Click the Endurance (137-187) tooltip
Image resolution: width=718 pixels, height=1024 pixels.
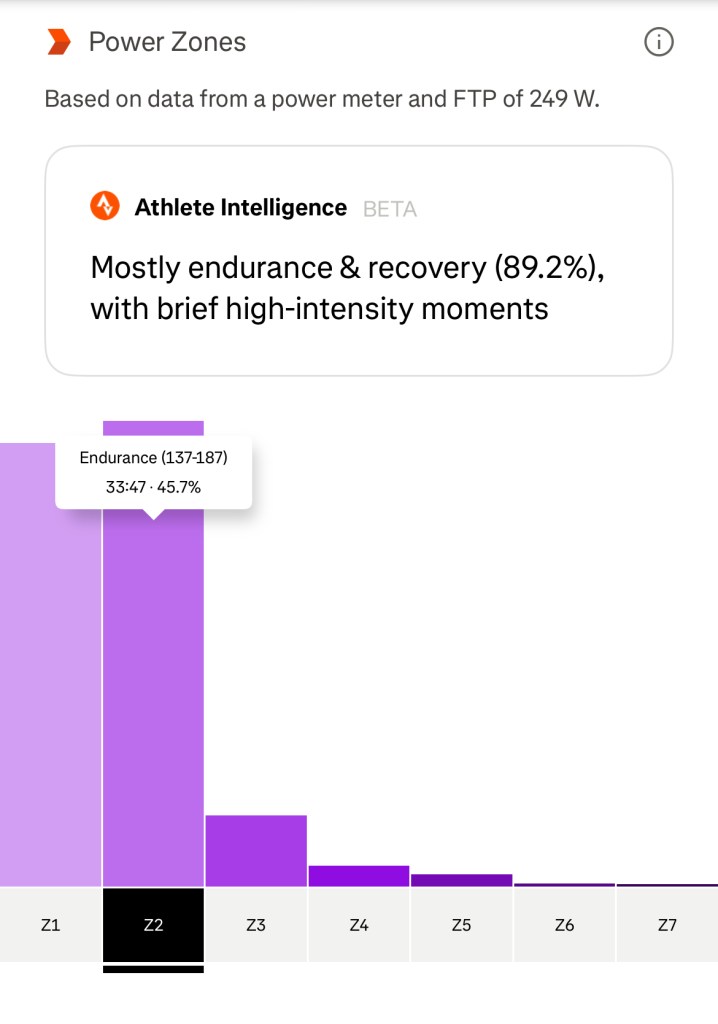click(x=153, y=473)
